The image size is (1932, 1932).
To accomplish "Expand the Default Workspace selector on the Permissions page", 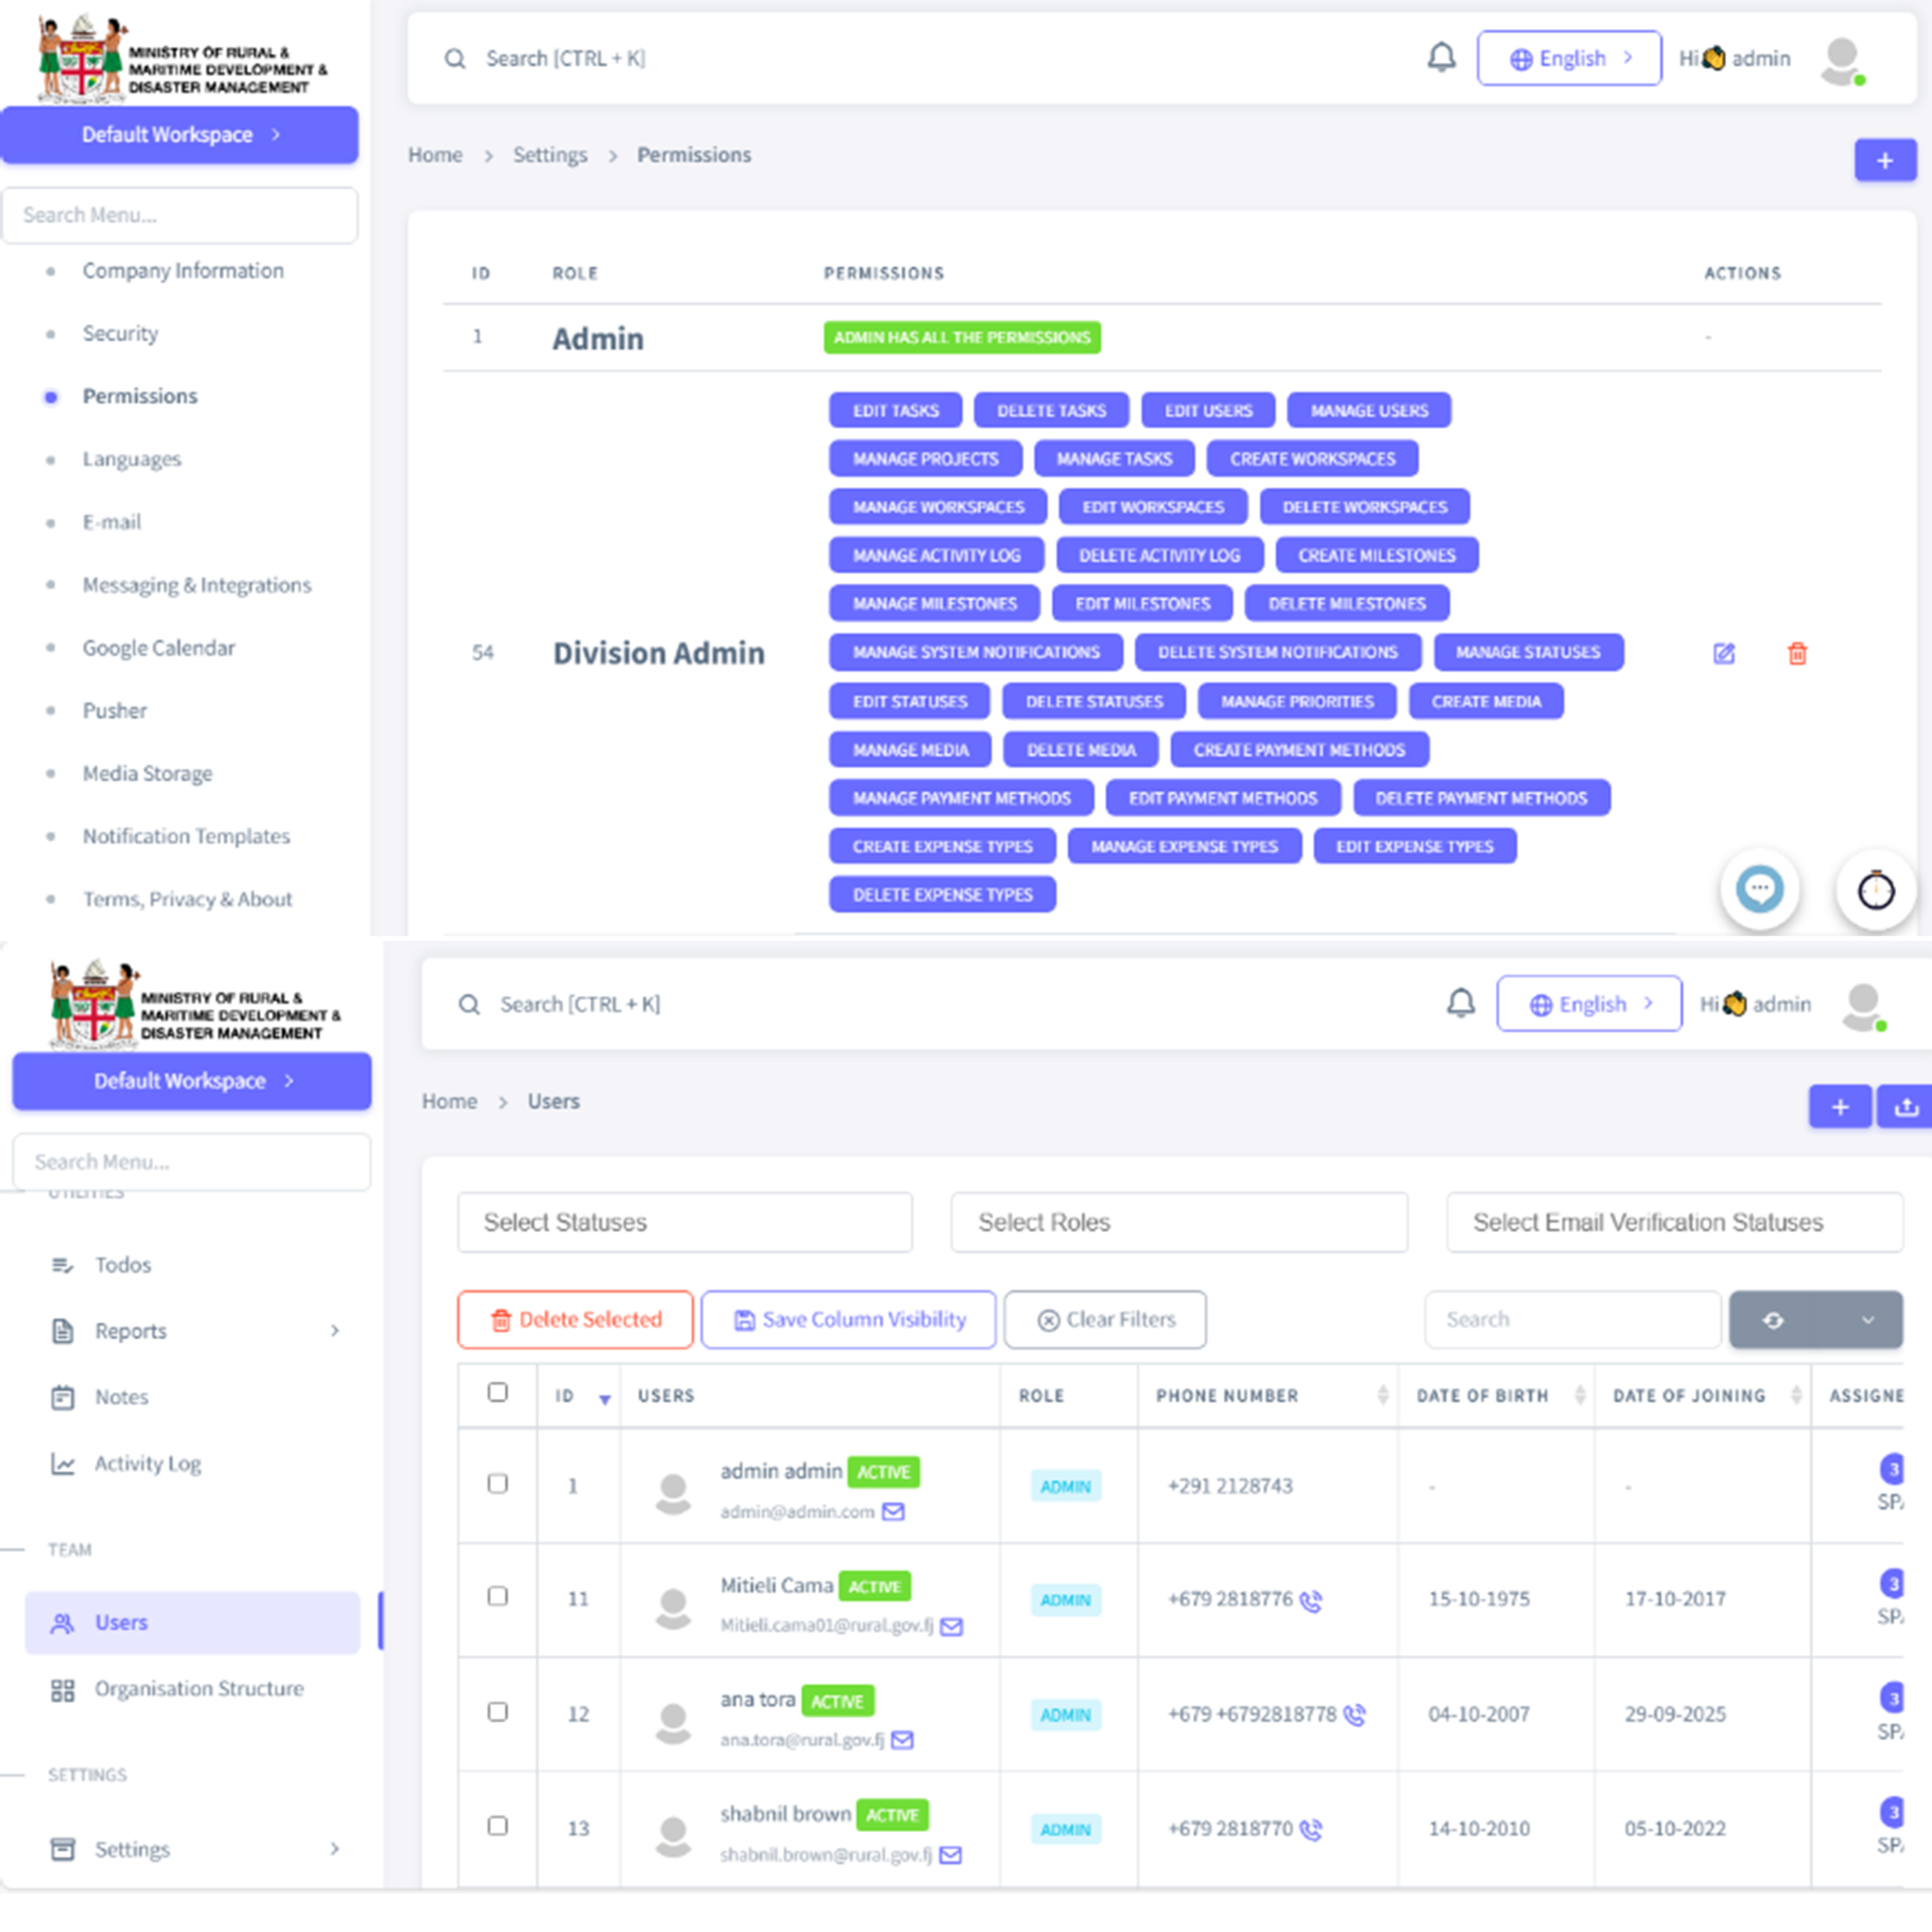I will (179, 135).
